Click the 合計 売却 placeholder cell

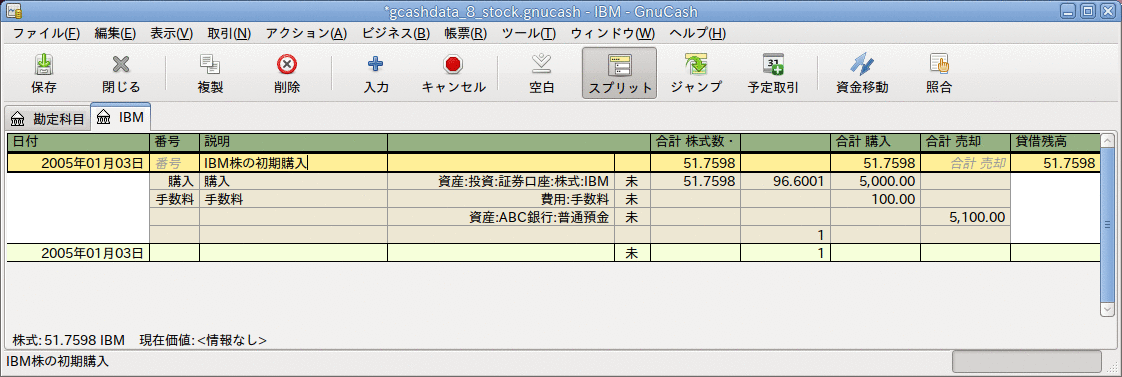tap(965, 162)
